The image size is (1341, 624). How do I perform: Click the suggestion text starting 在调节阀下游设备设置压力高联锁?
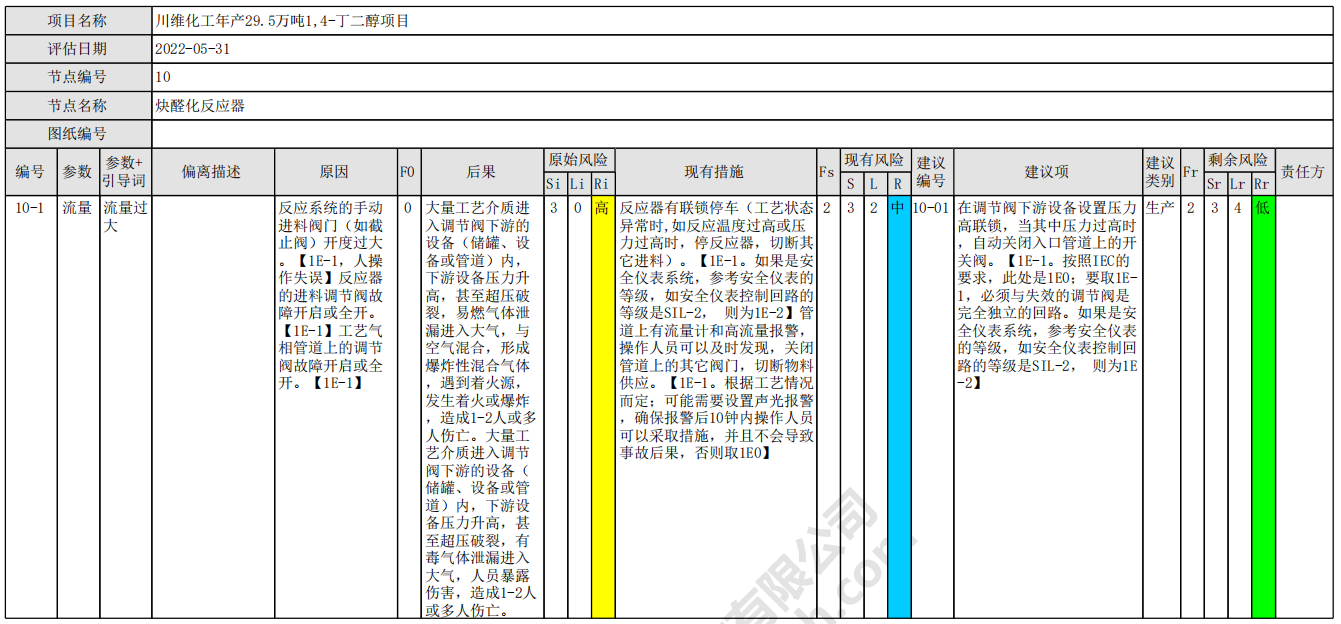pos(1047,295)
